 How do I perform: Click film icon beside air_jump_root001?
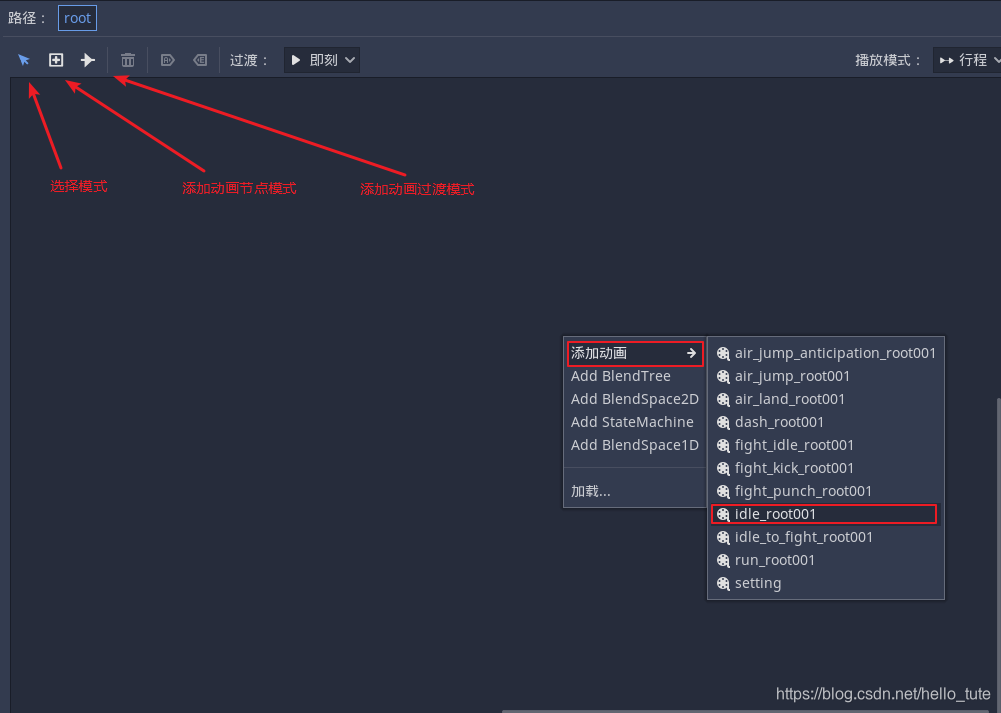(x=723, y=377)
